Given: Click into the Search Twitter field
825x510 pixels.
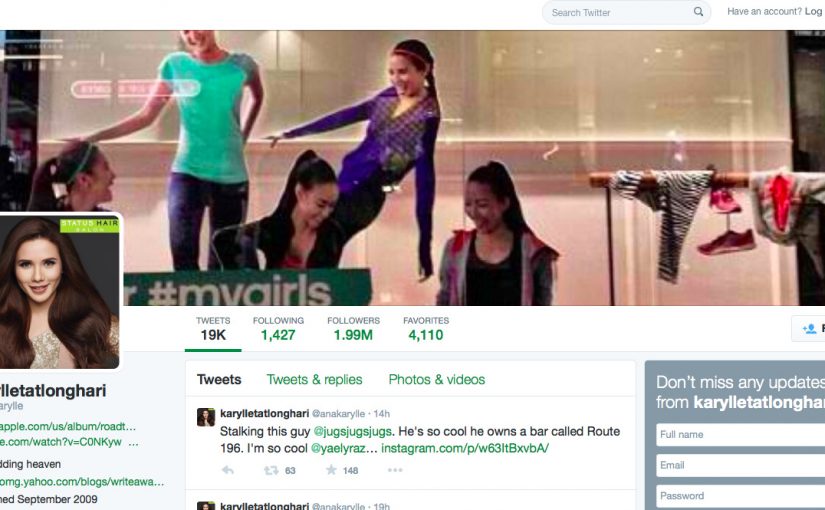Looking at the screenshot, I should (626, 12).
